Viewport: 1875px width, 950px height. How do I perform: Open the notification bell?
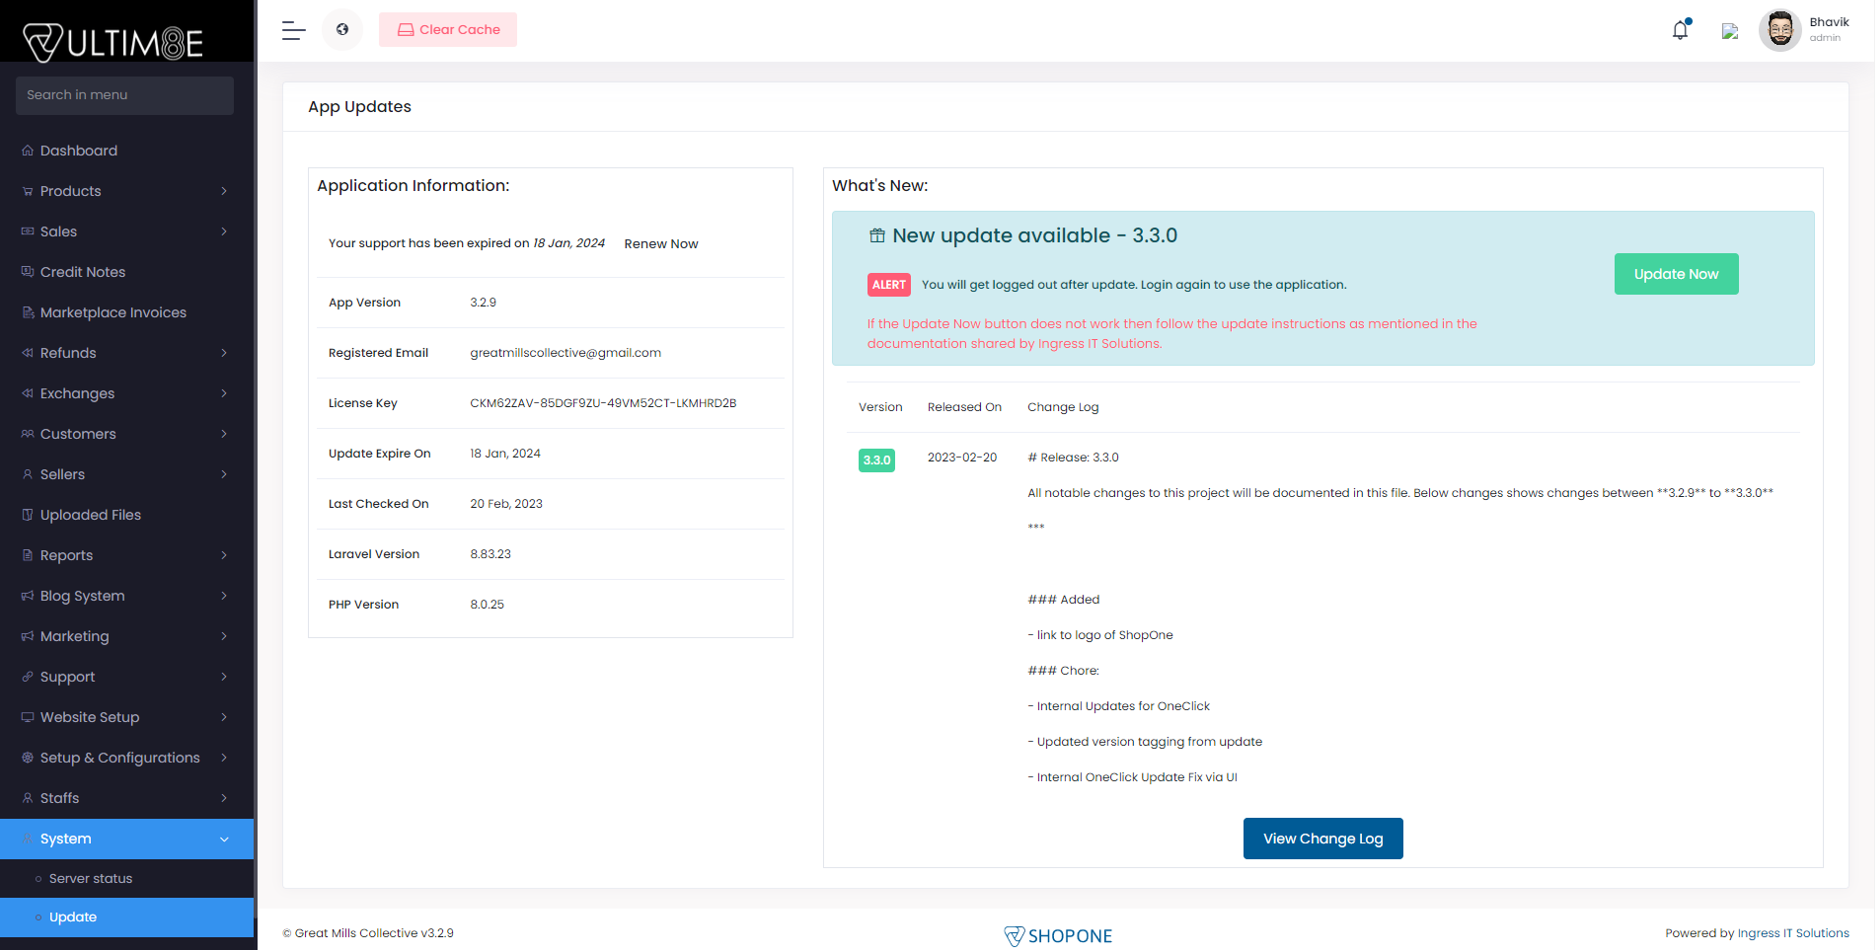(x=1679, y=30)
